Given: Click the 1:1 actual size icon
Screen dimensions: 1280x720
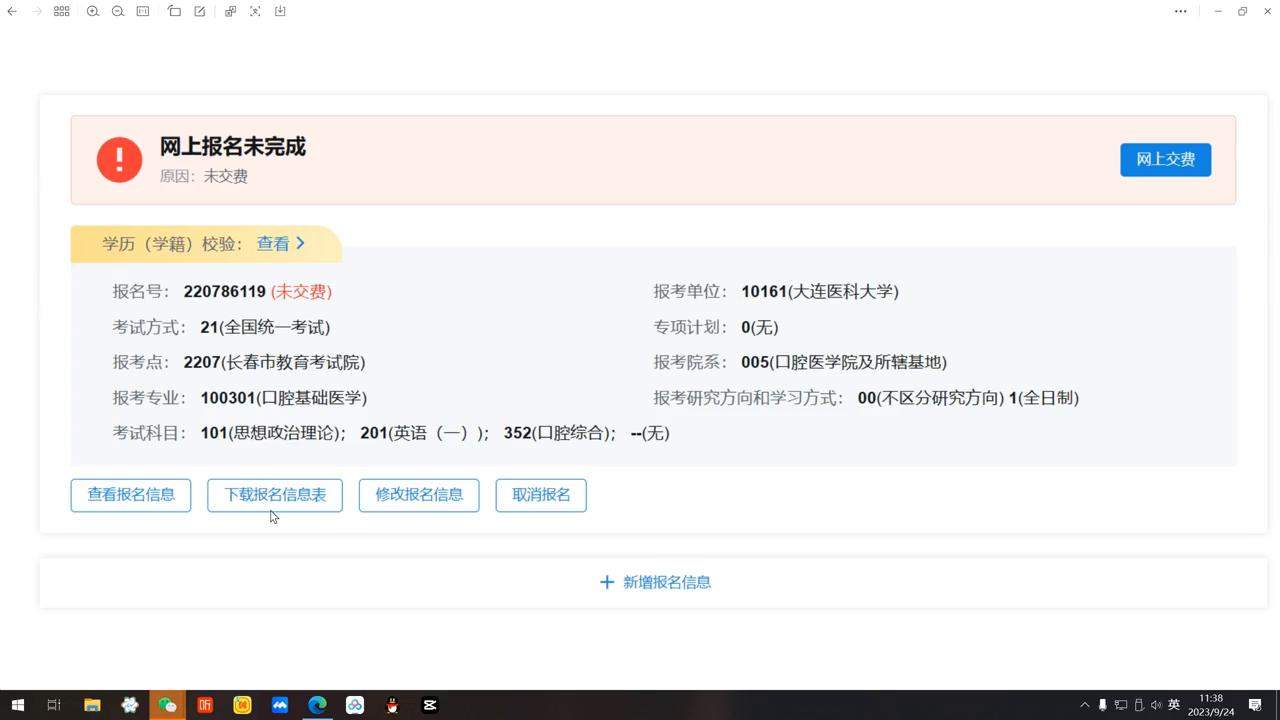Looking at the screenshot, I should pyautogui.click(x=144, y=11).
